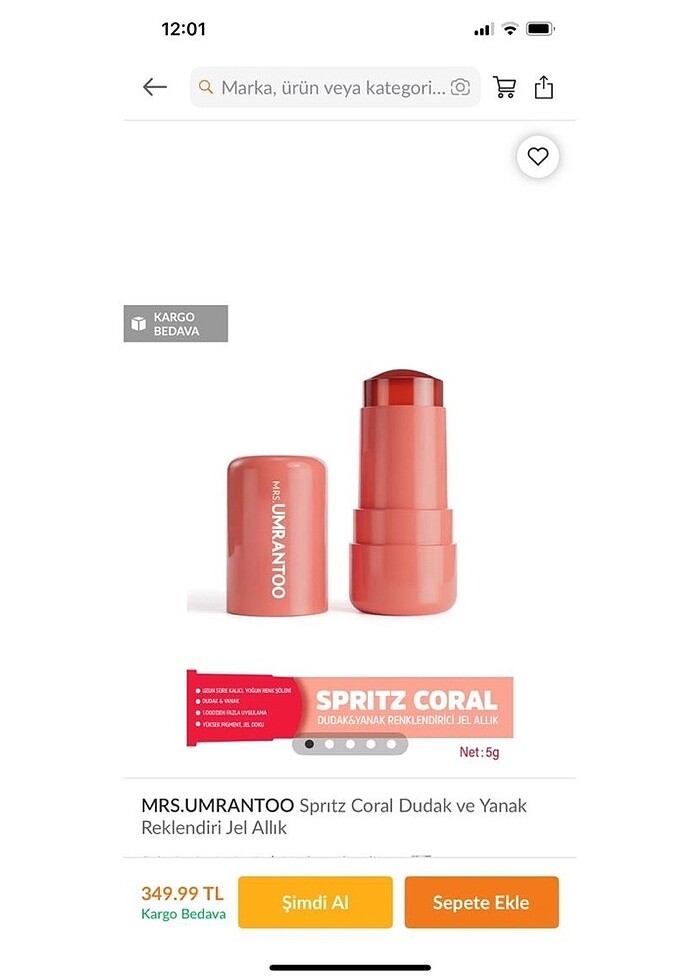Add product to favorites with heart icon
The height and width of the screenshot is (980, 700).
(538, 156)
